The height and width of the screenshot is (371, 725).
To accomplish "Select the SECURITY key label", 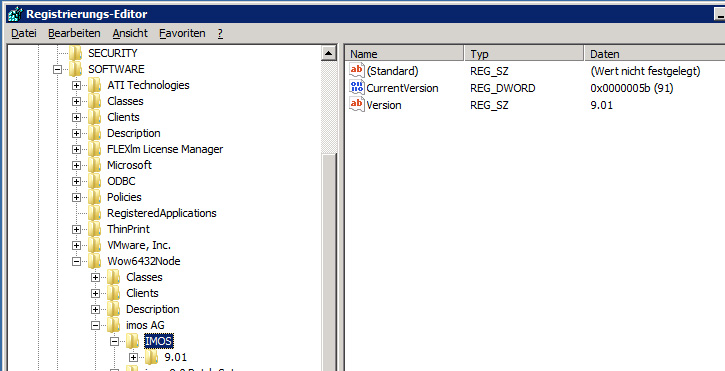I will click(x=113, y=53).
